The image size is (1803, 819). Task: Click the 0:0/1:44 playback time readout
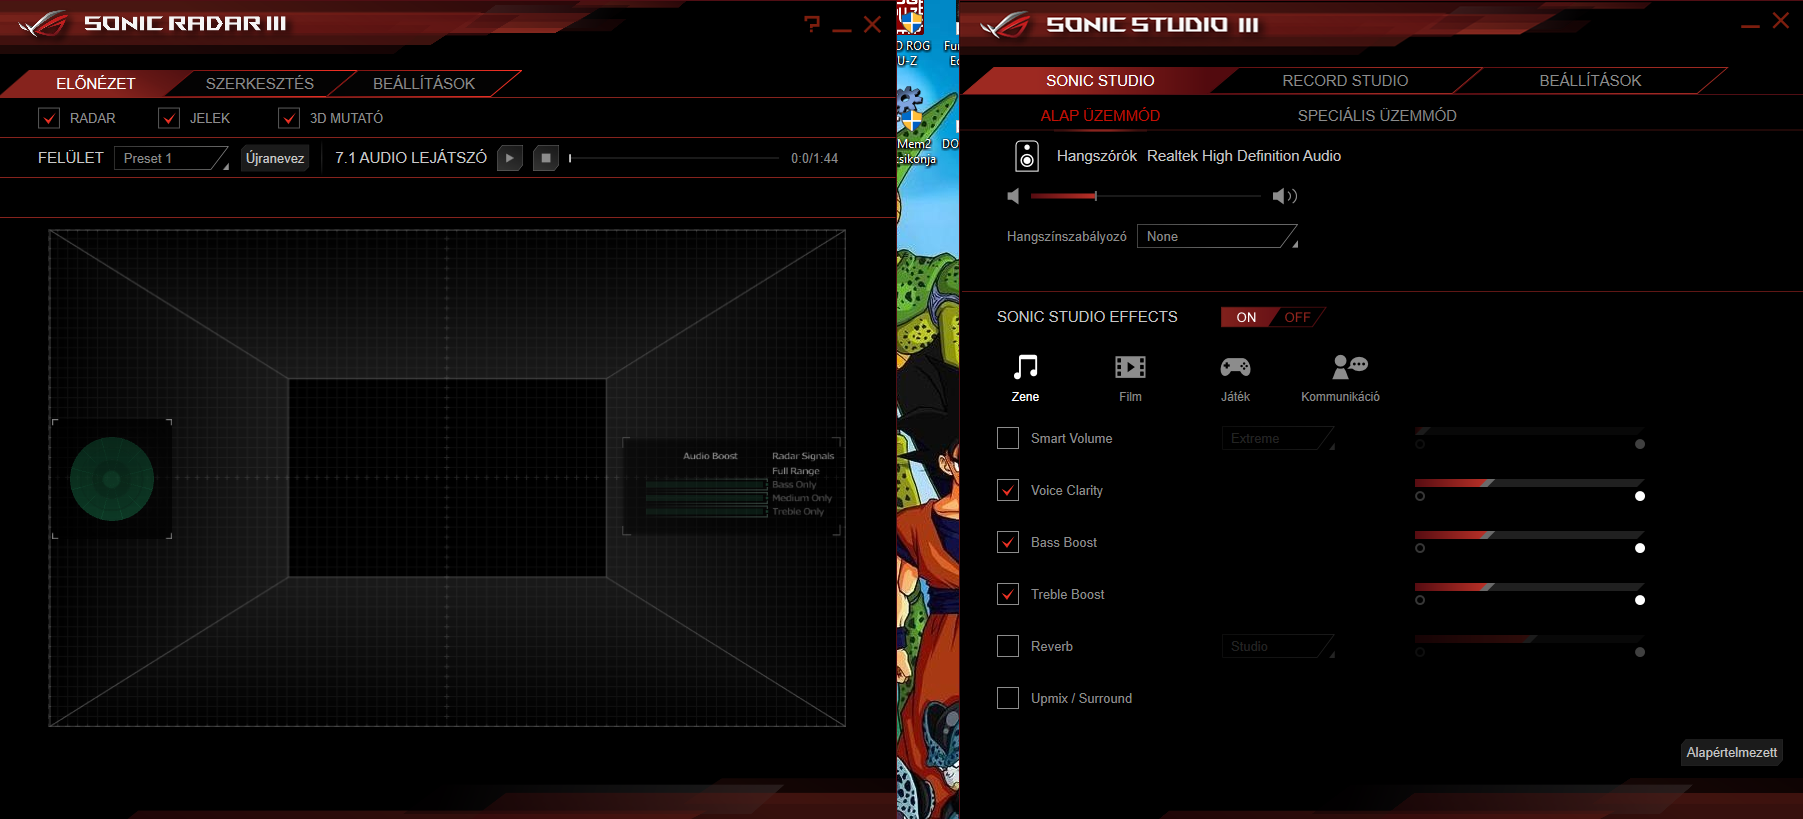click(814, 158)
